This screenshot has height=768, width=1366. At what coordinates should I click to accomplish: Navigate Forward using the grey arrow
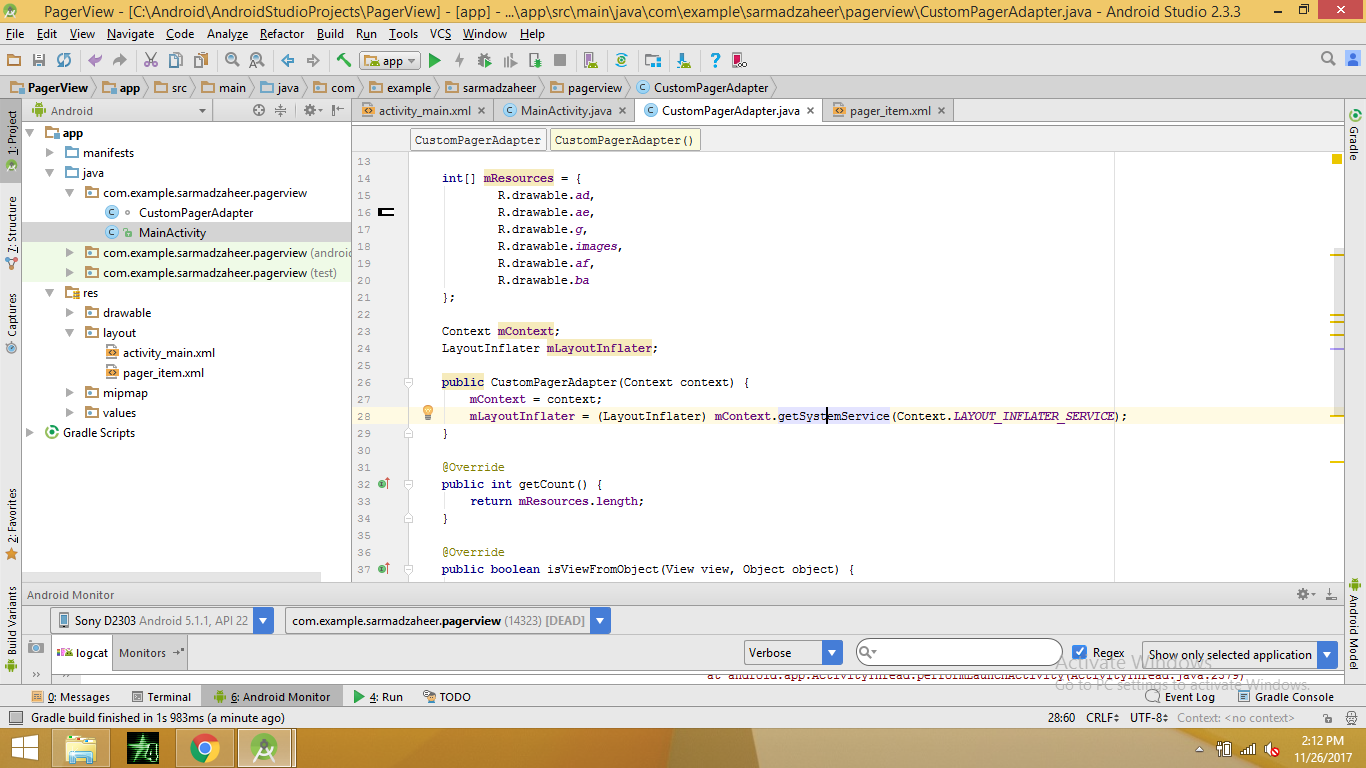click(x=313, y=61)
